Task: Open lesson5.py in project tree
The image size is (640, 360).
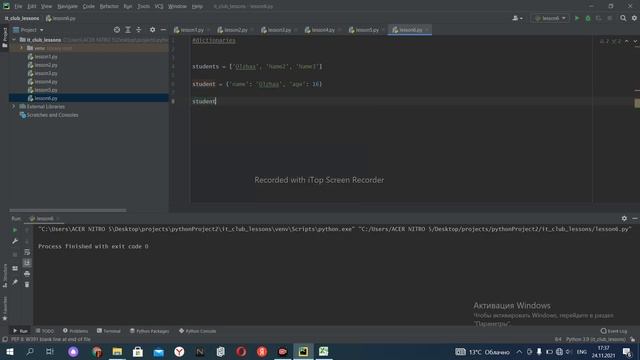Action: tap(46, 90)
